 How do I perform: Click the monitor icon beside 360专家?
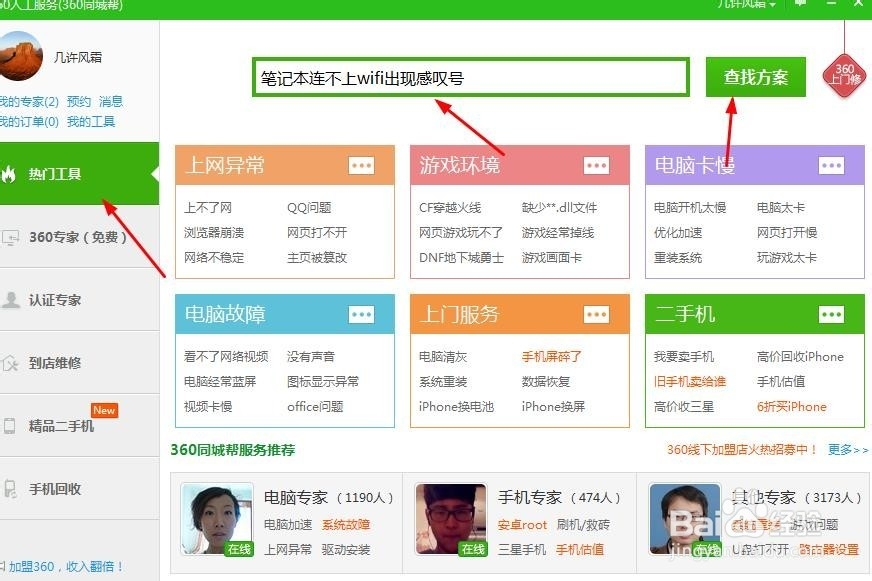[x=10, y=238]
